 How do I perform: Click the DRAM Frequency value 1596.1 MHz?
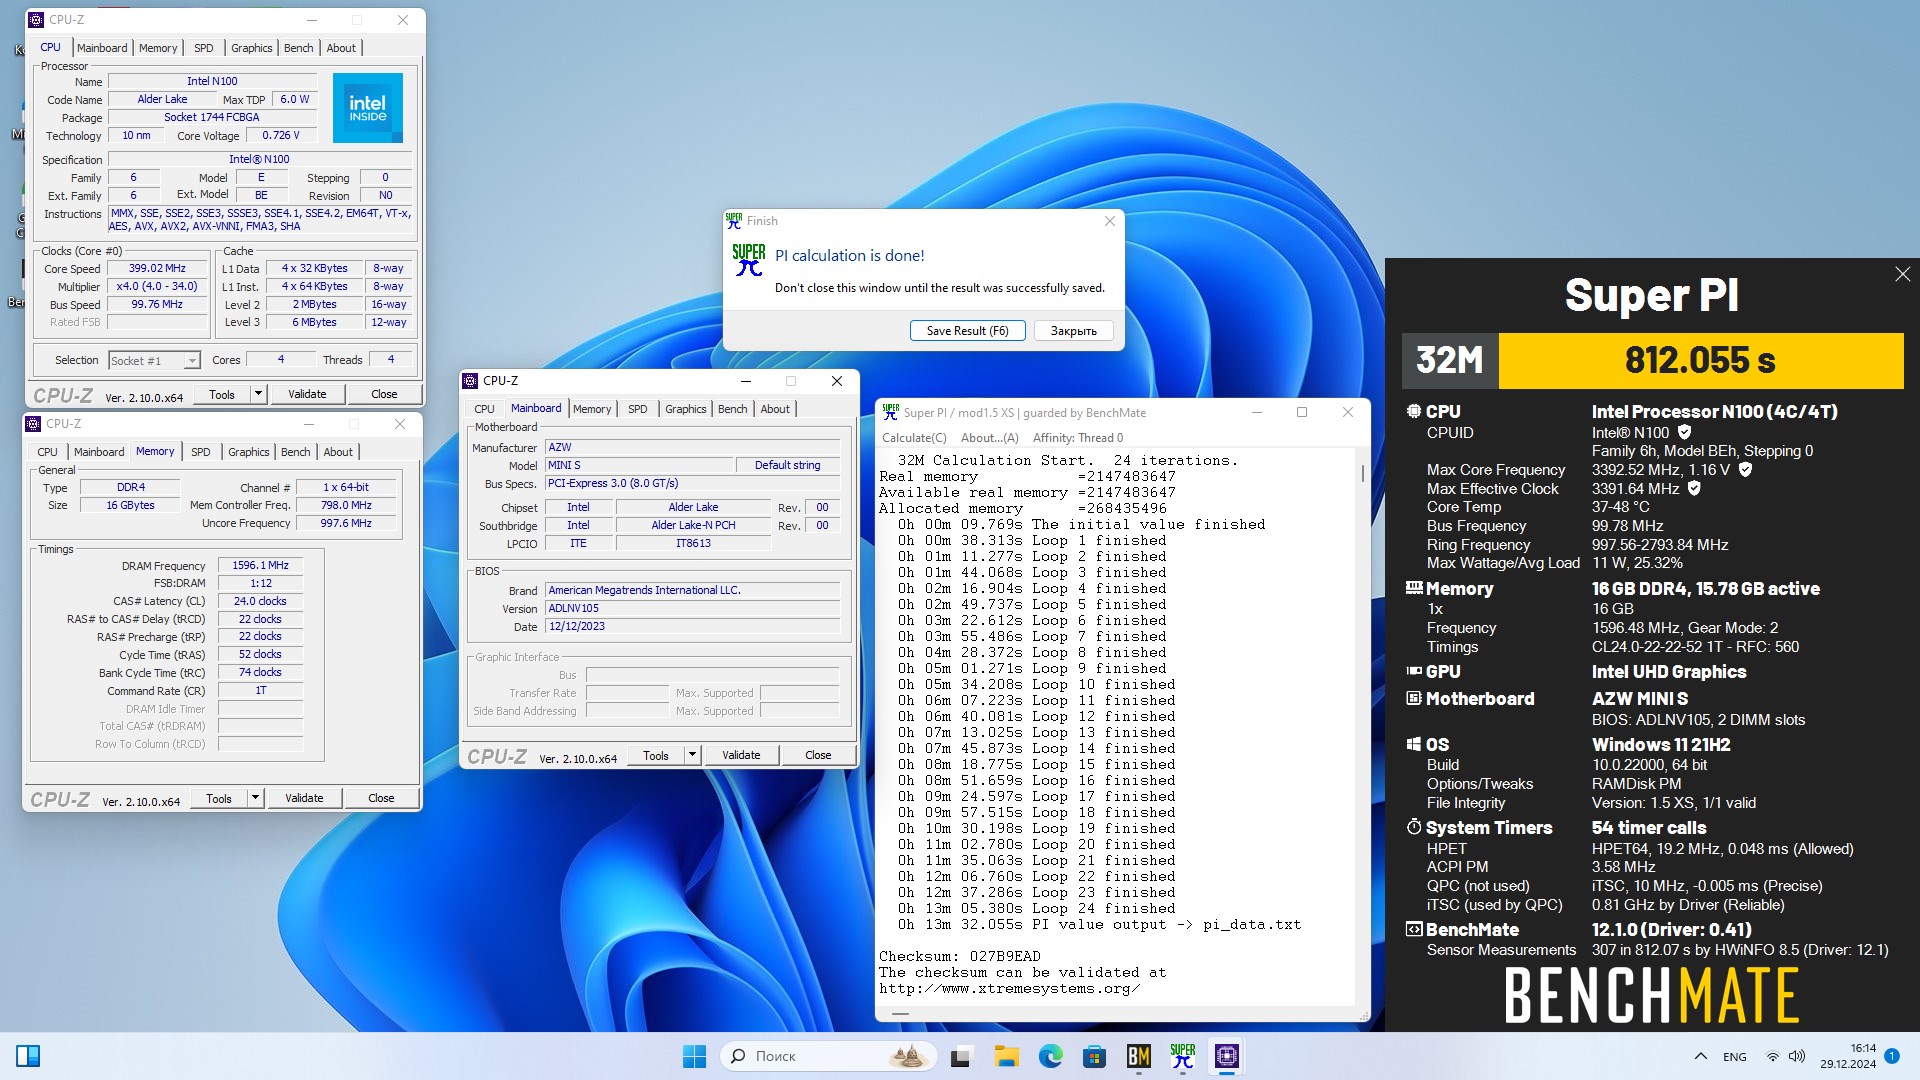[260, 565]
